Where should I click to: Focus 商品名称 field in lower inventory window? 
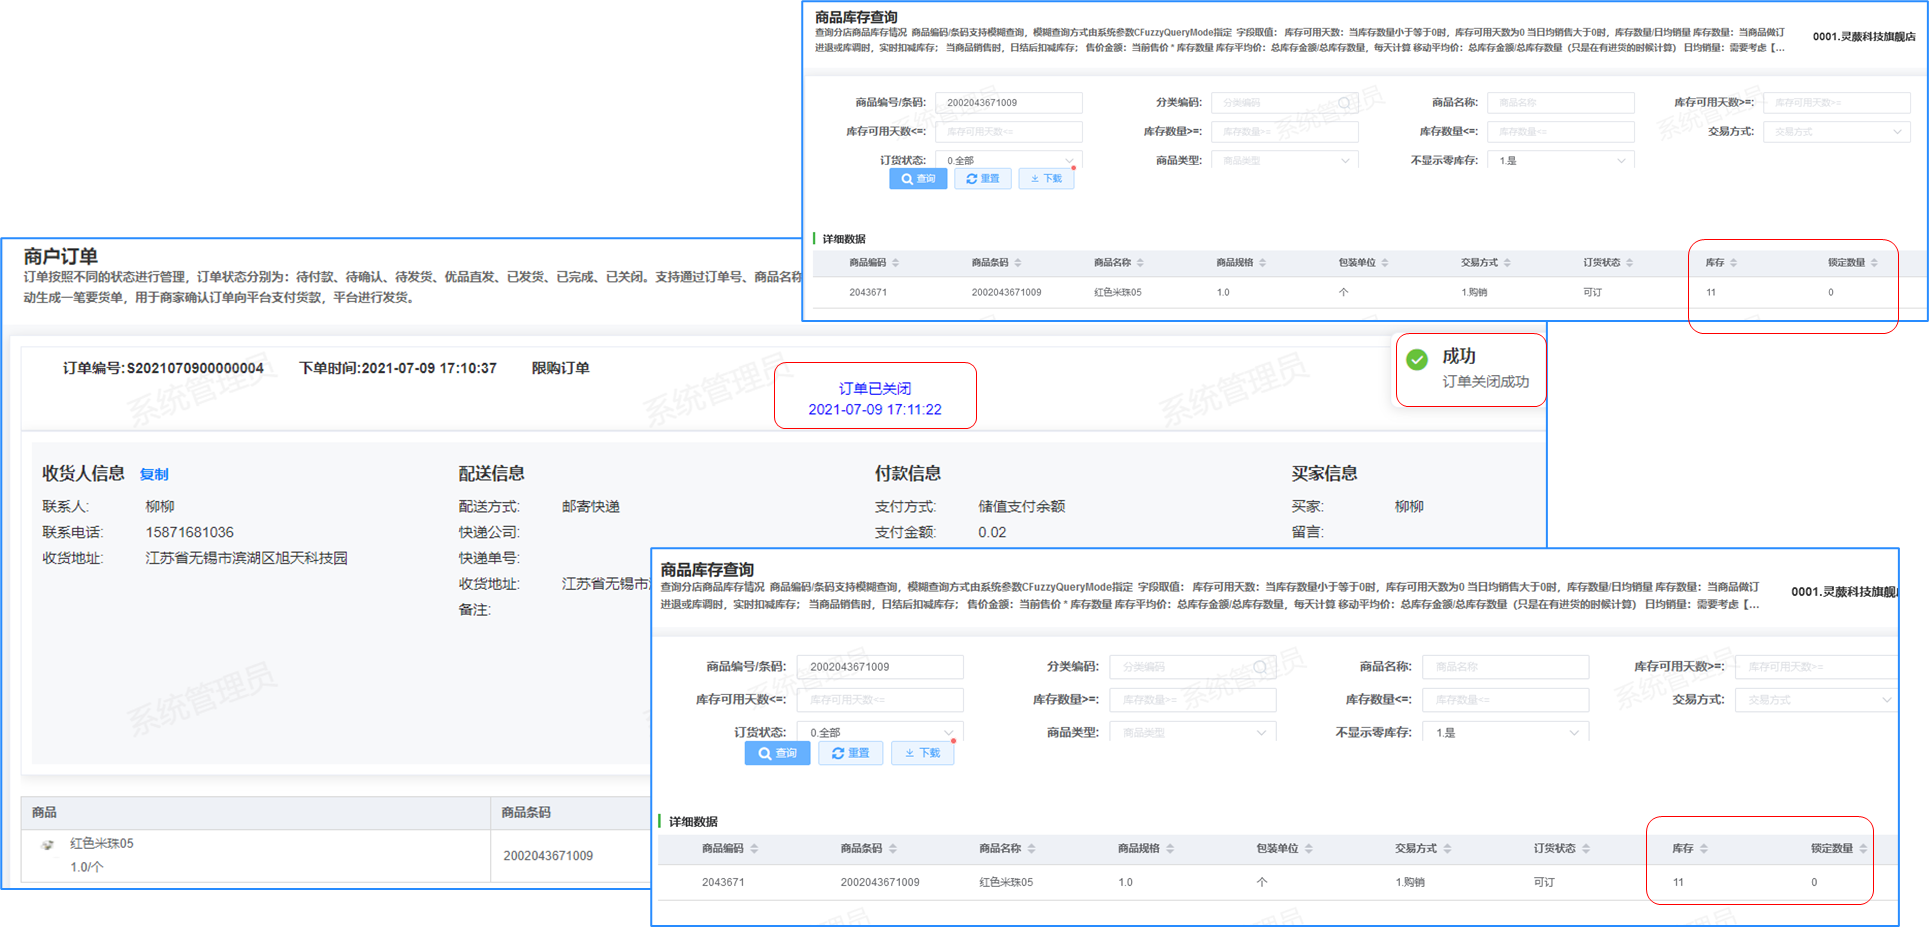click(x=1506, y=667)
